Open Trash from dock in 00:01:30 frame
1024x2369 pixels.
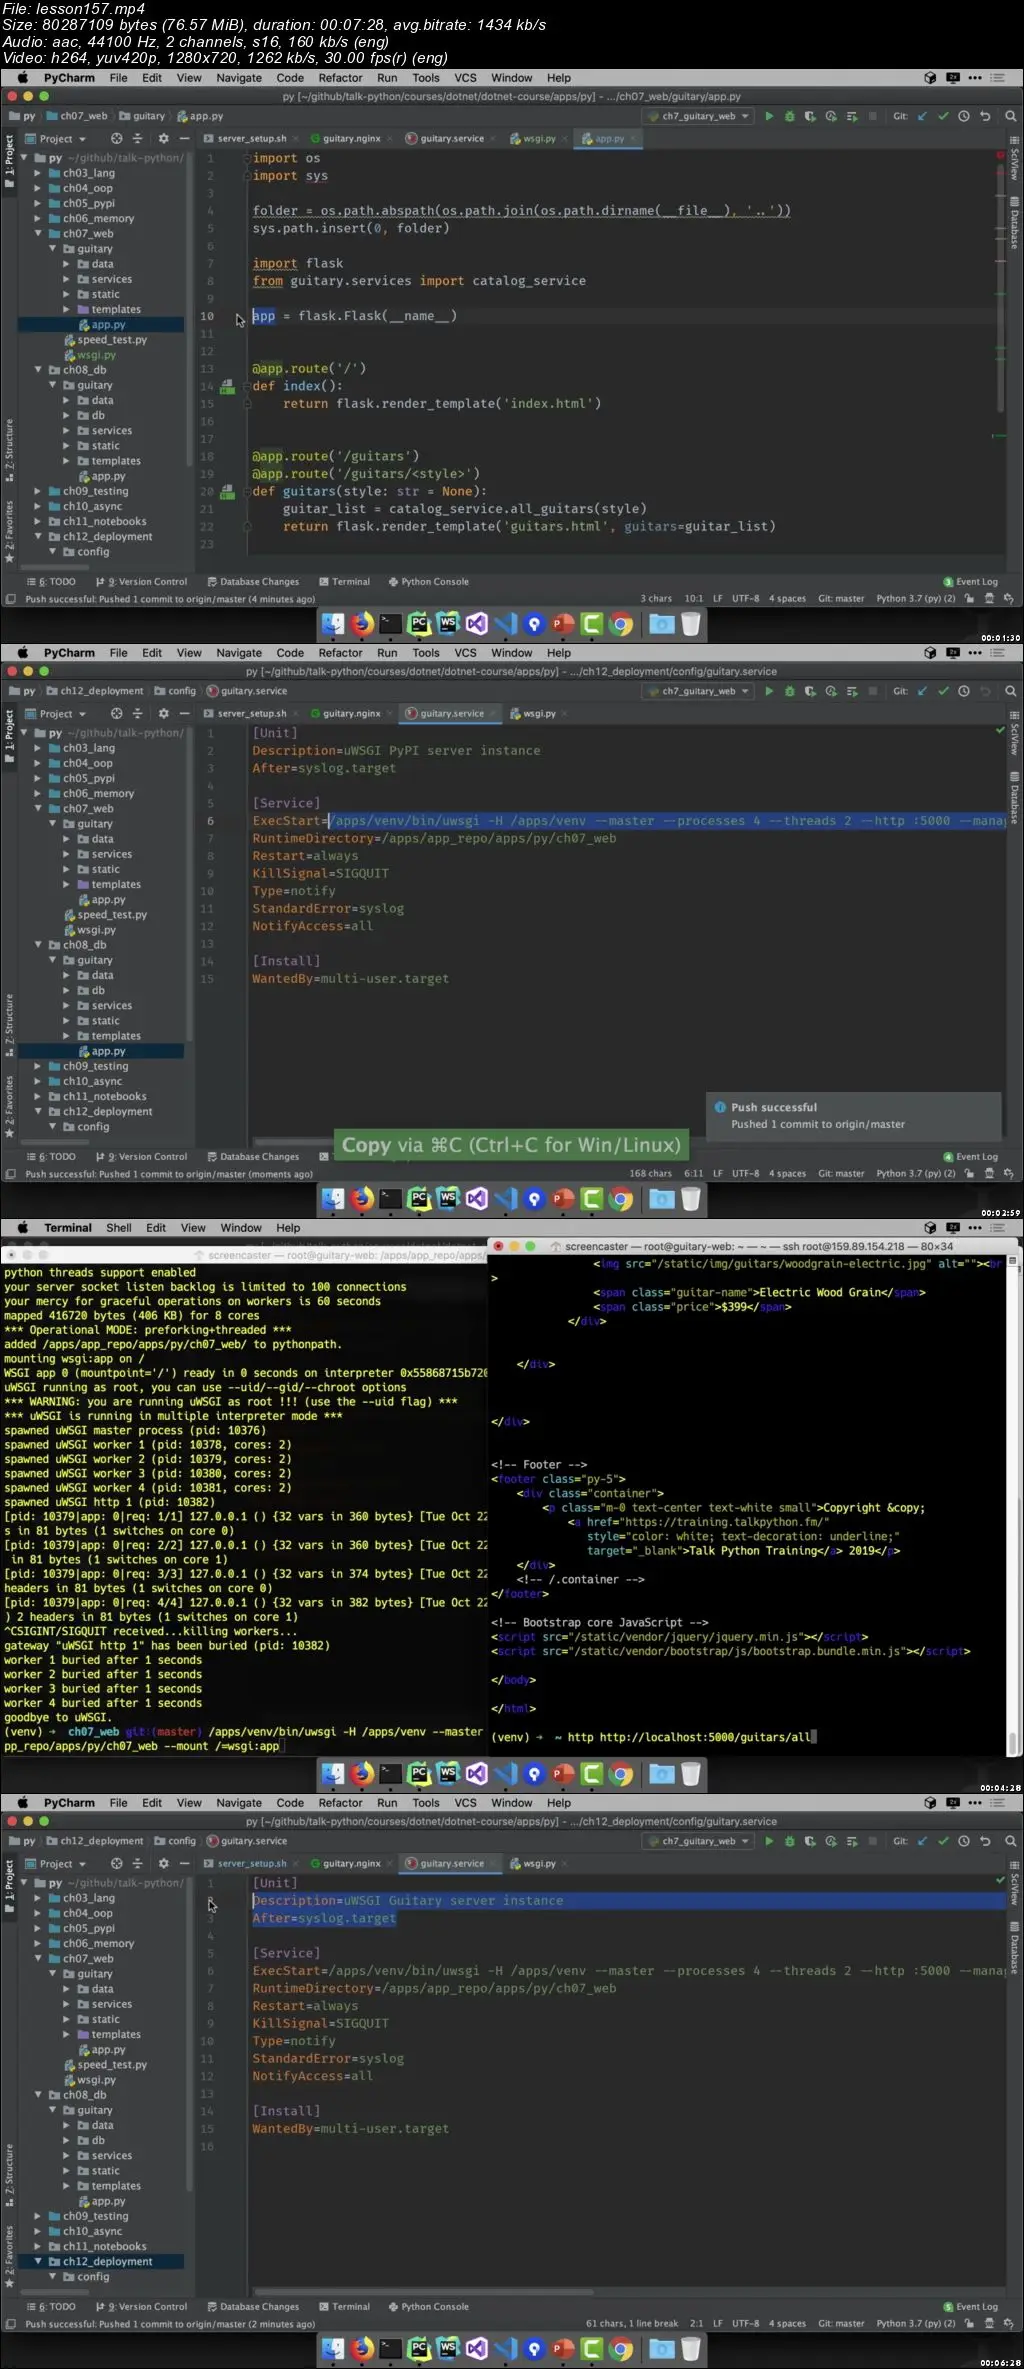690,624
